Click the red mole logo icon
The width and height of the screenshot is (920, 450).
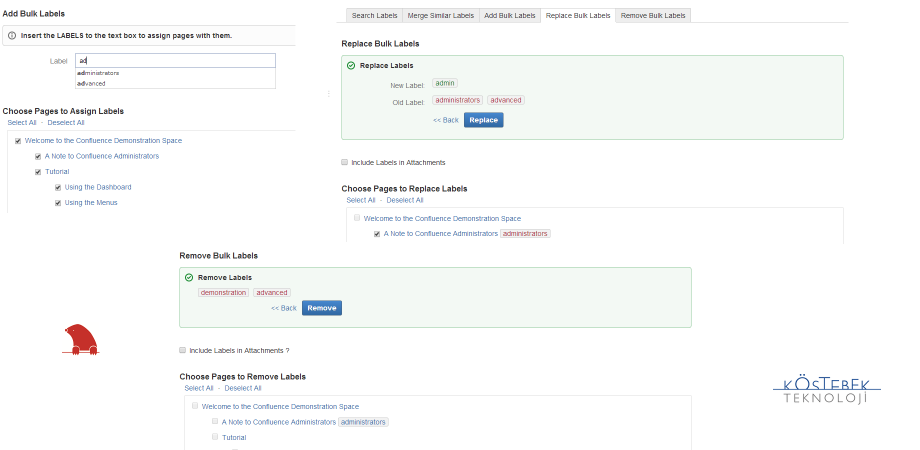coord(81,340)
